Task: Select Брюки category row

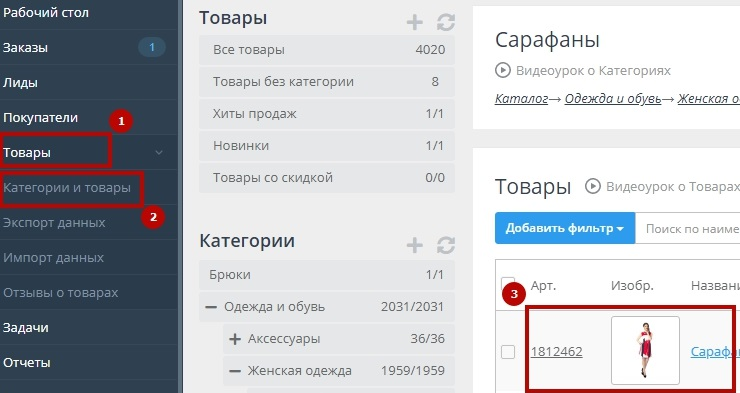Action: (x=327, y=275)
